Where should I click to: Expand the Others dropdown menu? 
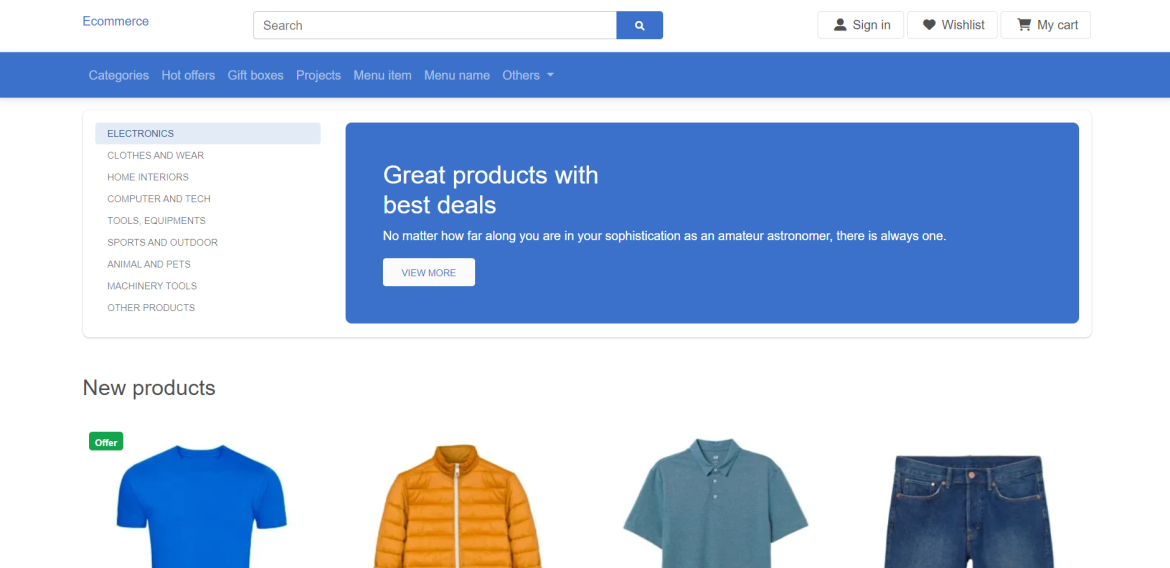pos(528,75)
